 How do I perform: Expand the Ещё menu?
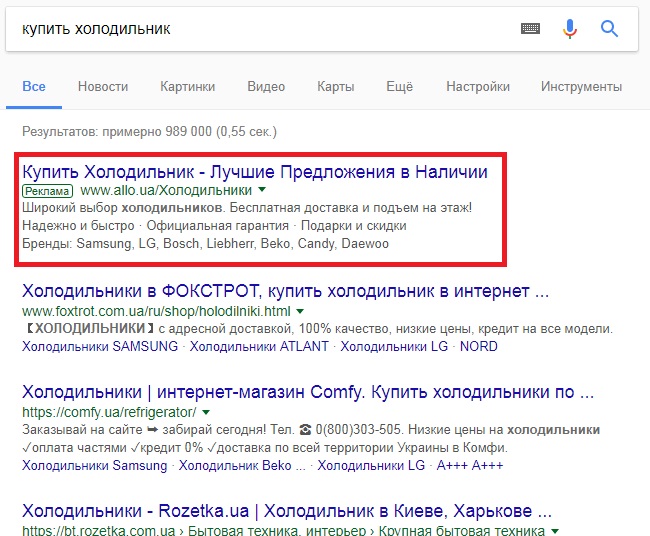click(x=400, y=86)
